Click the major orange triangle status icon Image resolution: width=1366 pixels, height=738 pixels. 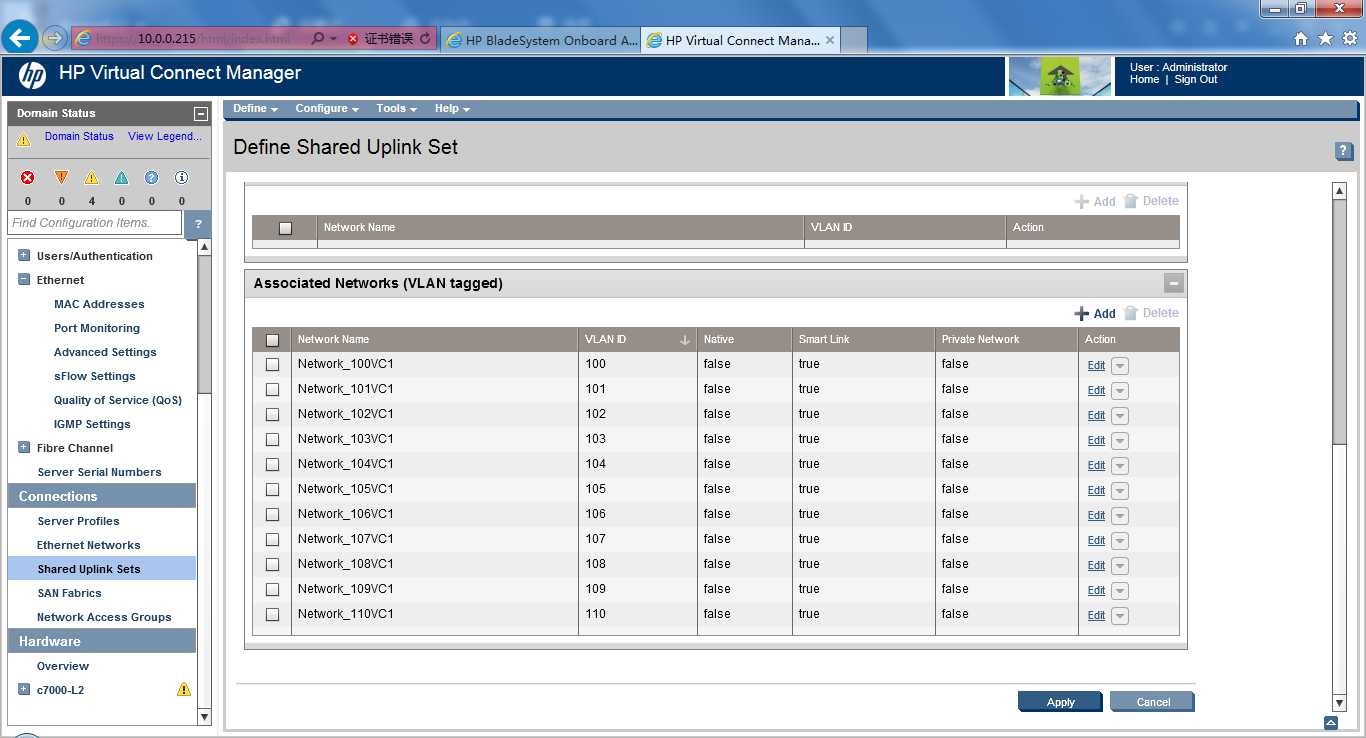coord(61,178)
